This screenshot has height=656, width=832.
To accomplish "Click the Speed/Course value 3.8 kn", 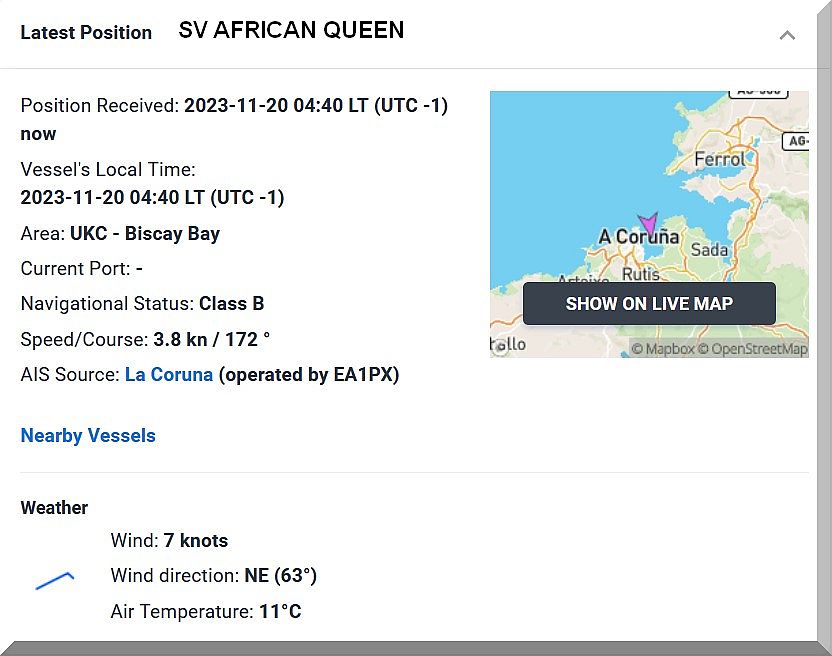I will (x=180, y=340).
